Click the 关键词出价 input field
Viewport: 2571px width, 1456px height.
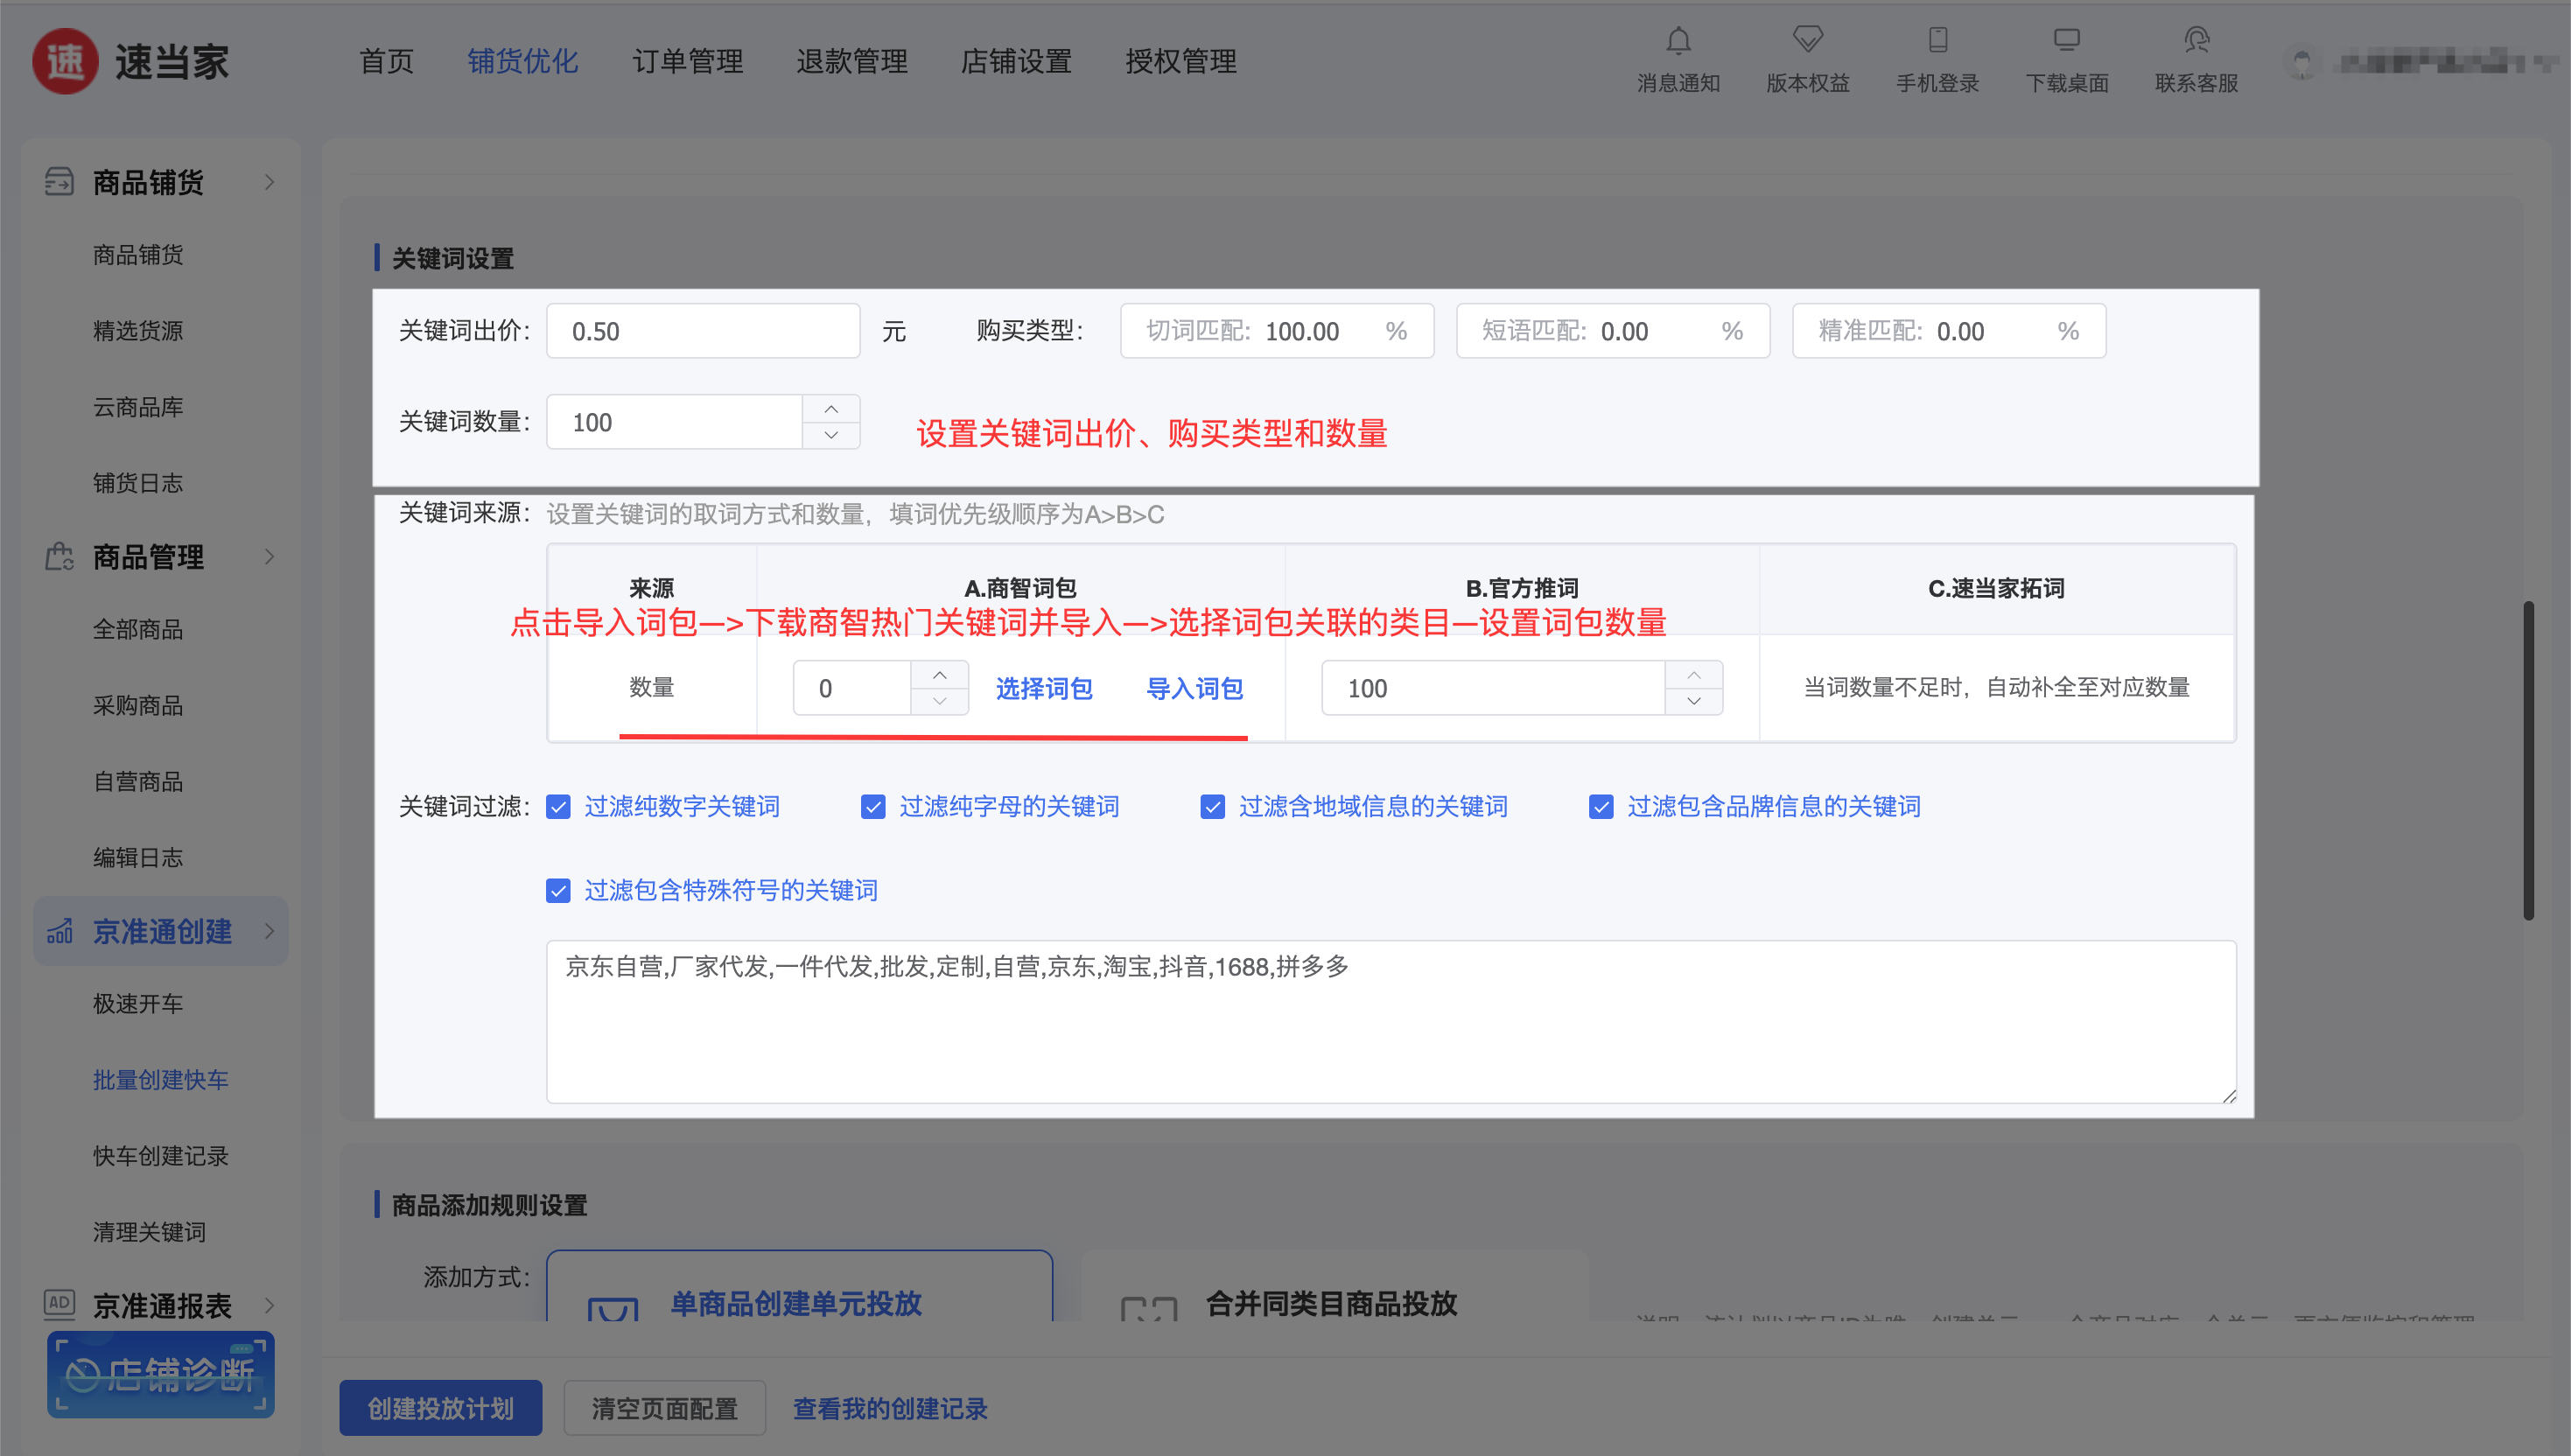703,331
